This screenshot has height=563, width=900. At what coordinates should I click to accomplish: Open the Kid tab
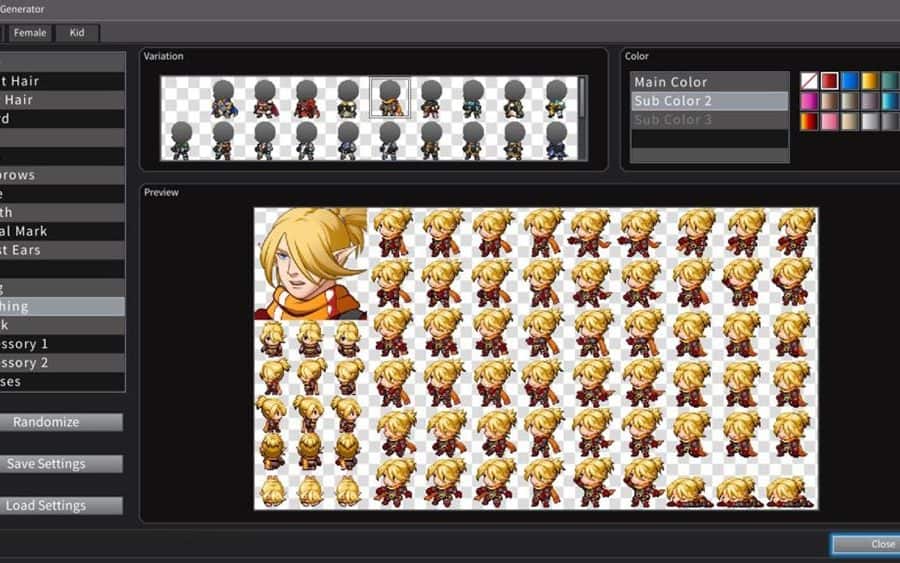tap(77, 33)
